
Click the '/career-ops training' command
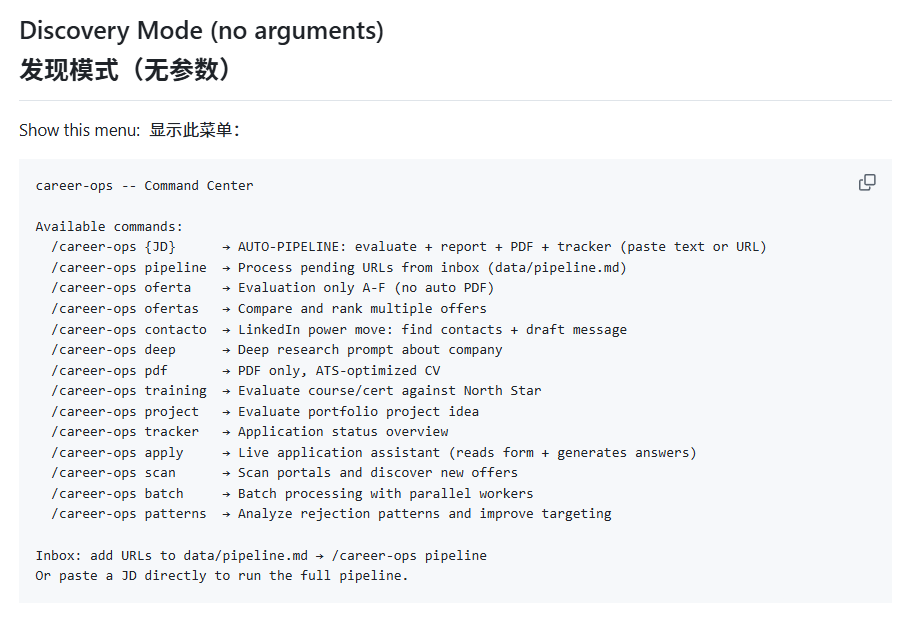129,391
